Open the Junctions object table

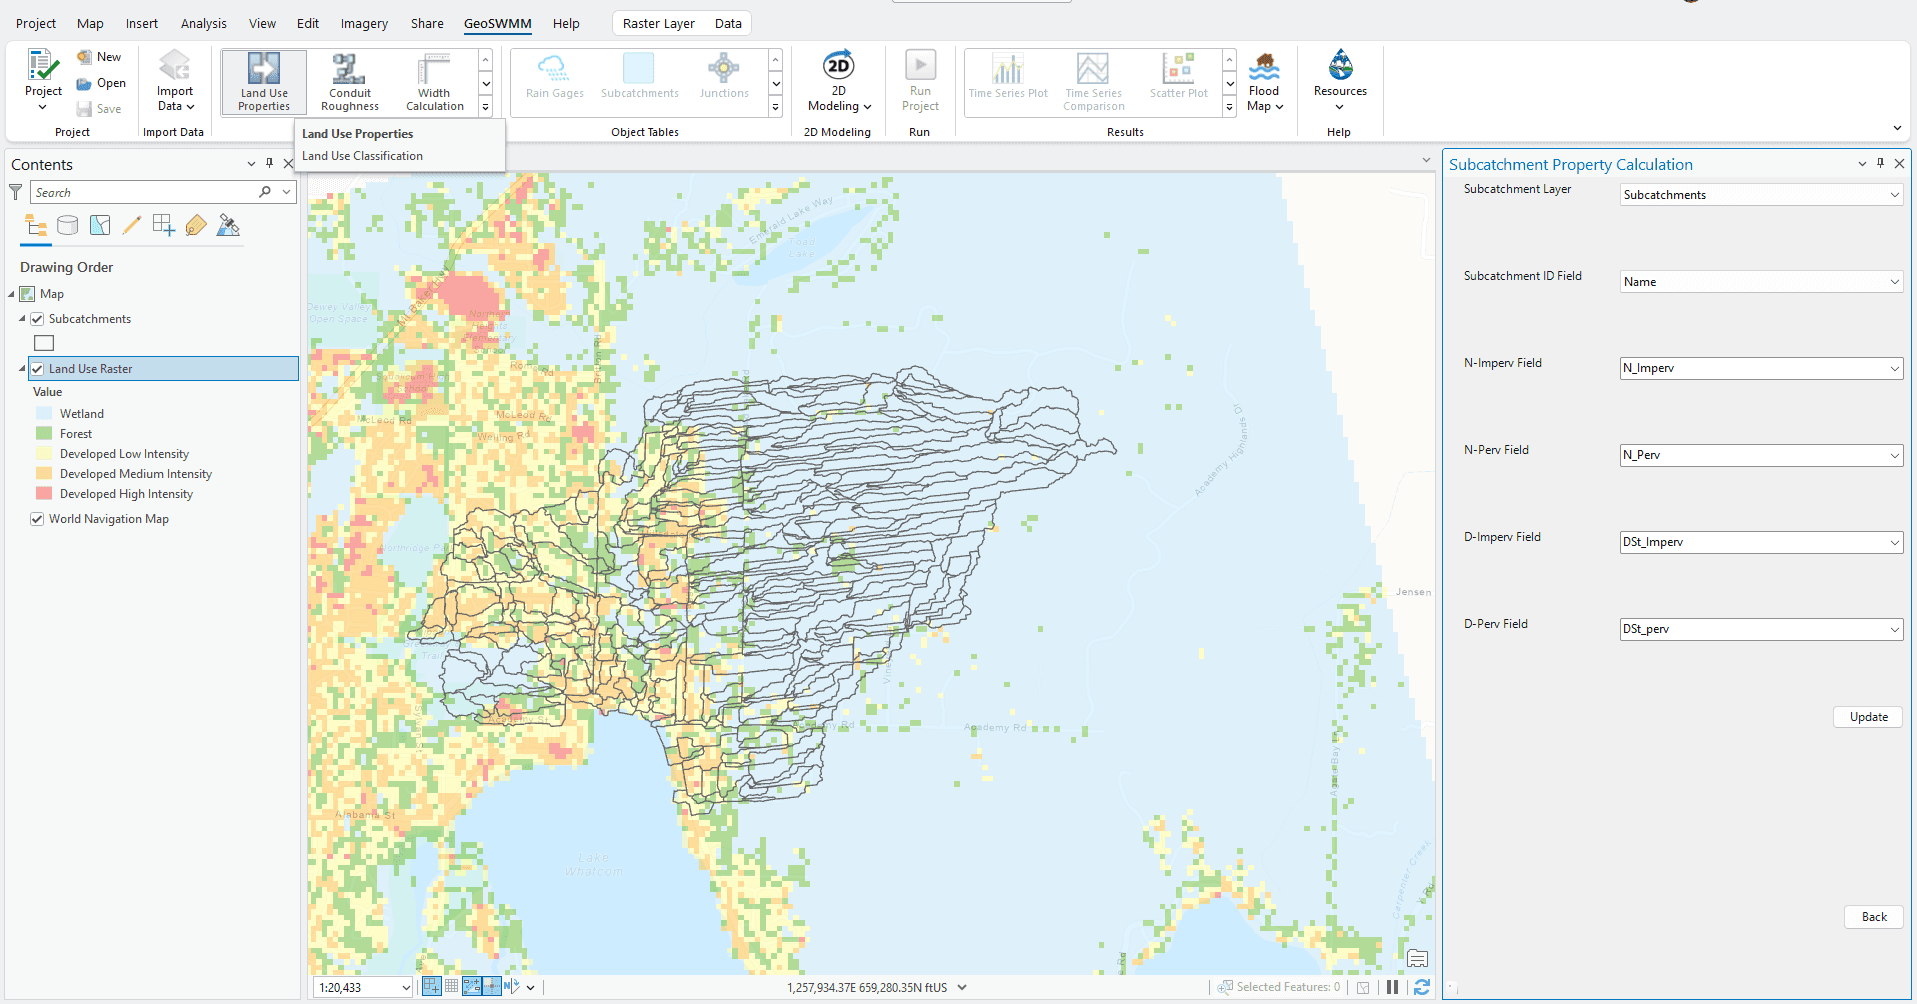724,77
